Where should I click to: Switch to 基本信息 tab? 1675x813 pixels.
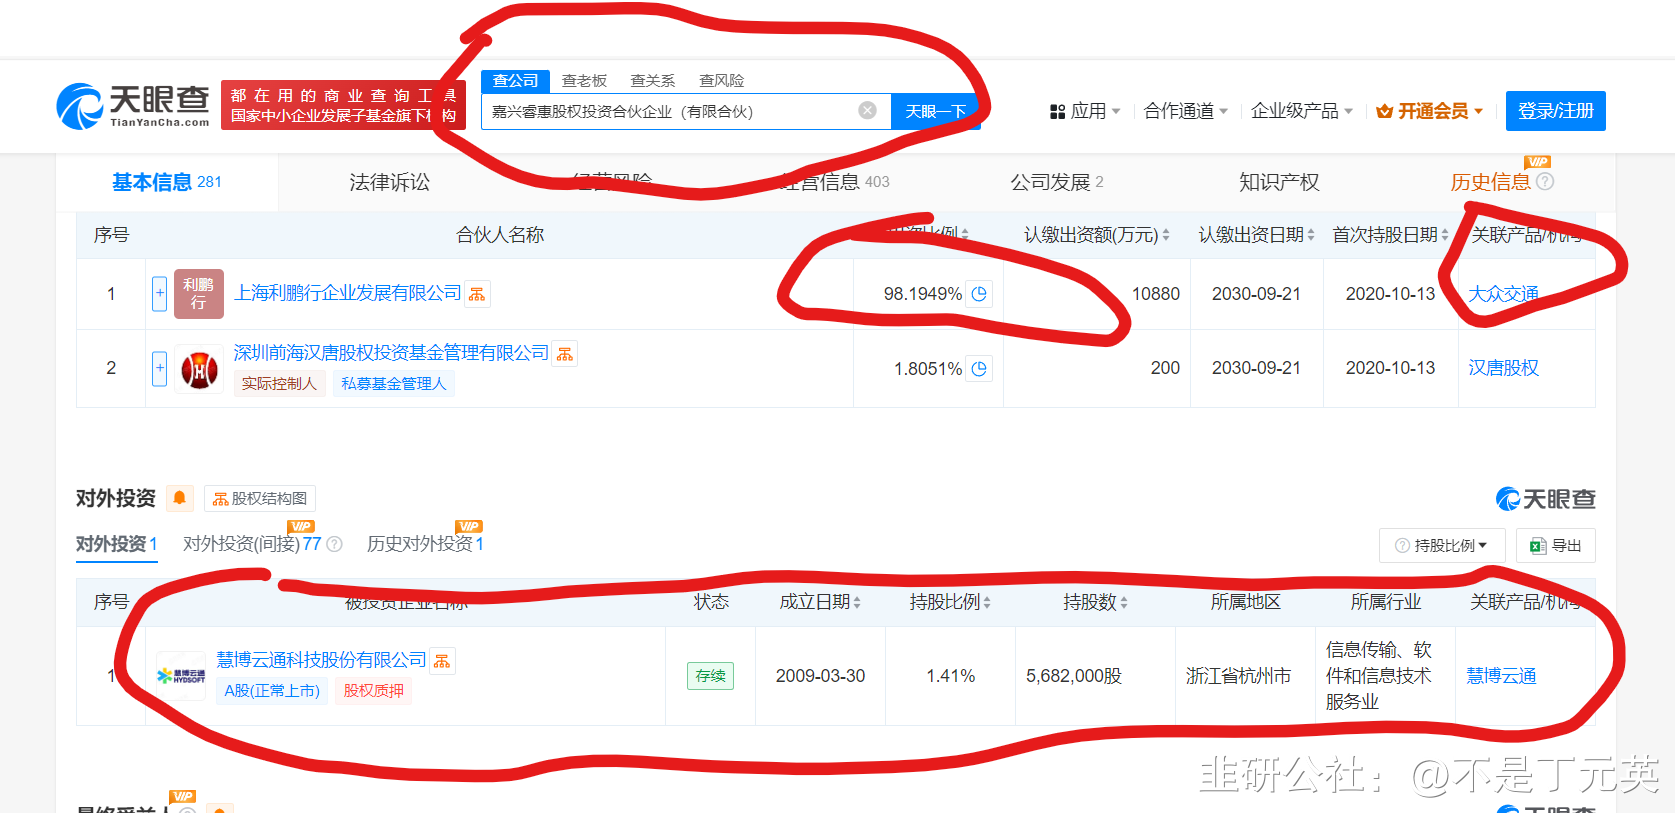coord(167,182)
